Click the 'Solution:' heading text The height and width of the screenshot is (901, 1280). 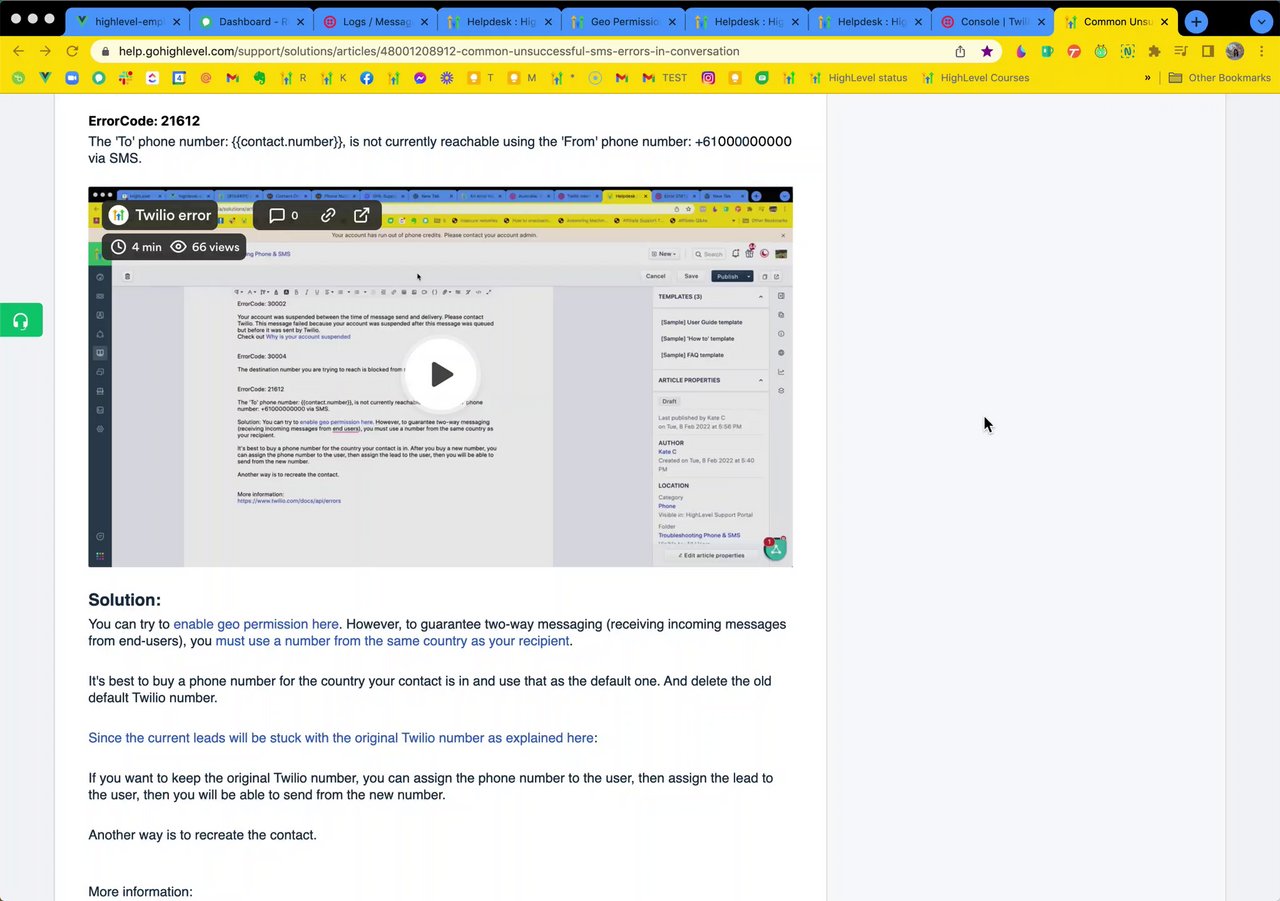pyautogui.click(x=124, y=600)
